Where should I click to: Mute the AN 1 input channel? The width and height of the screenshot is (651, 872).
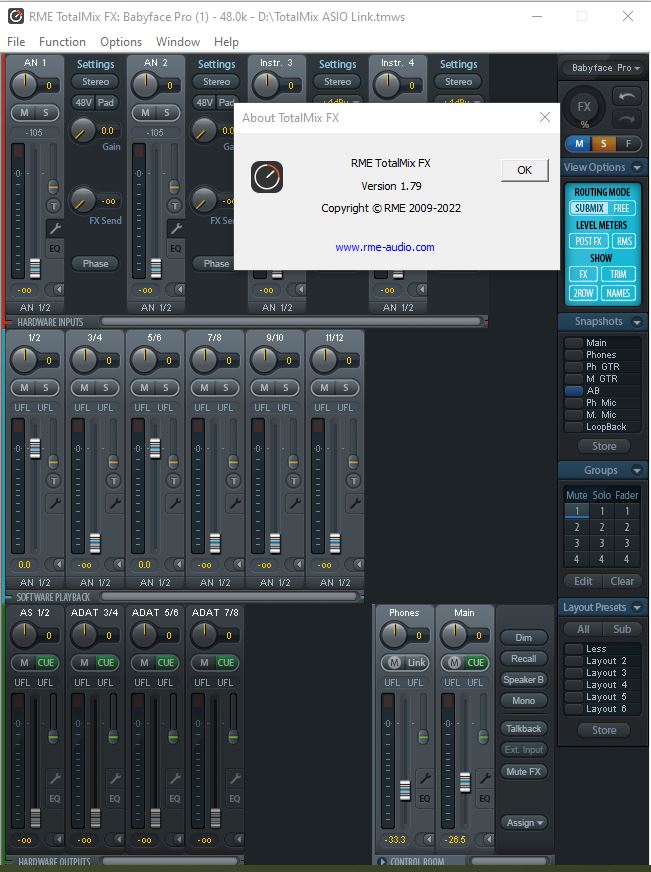(x=24, y=113)
